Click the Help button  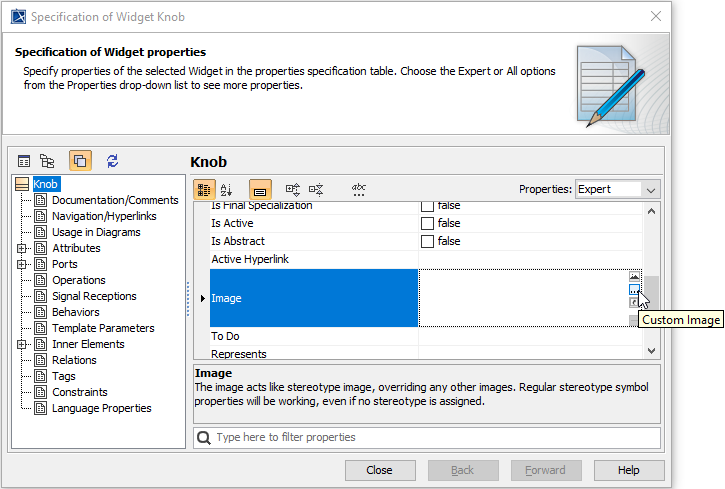pyautogui.click(x=629, y=470)
